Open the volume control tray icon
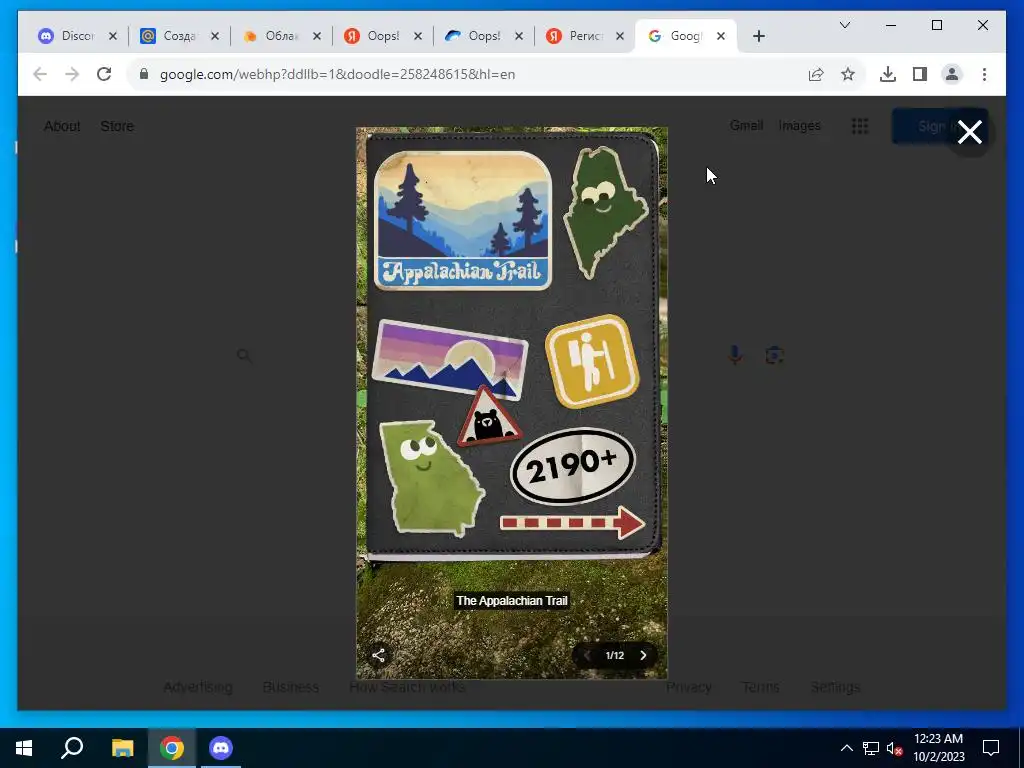 895,748
